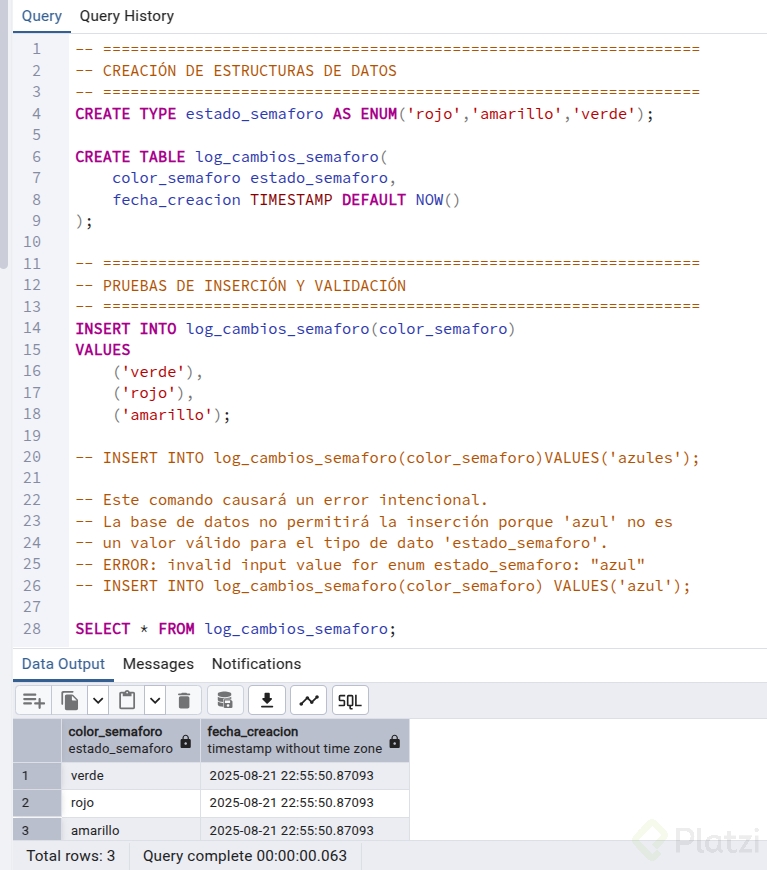Click the commented INSERT with 'azules' line
The width and height of the screenshot is (767, 870).
click(x=387, y=458)
